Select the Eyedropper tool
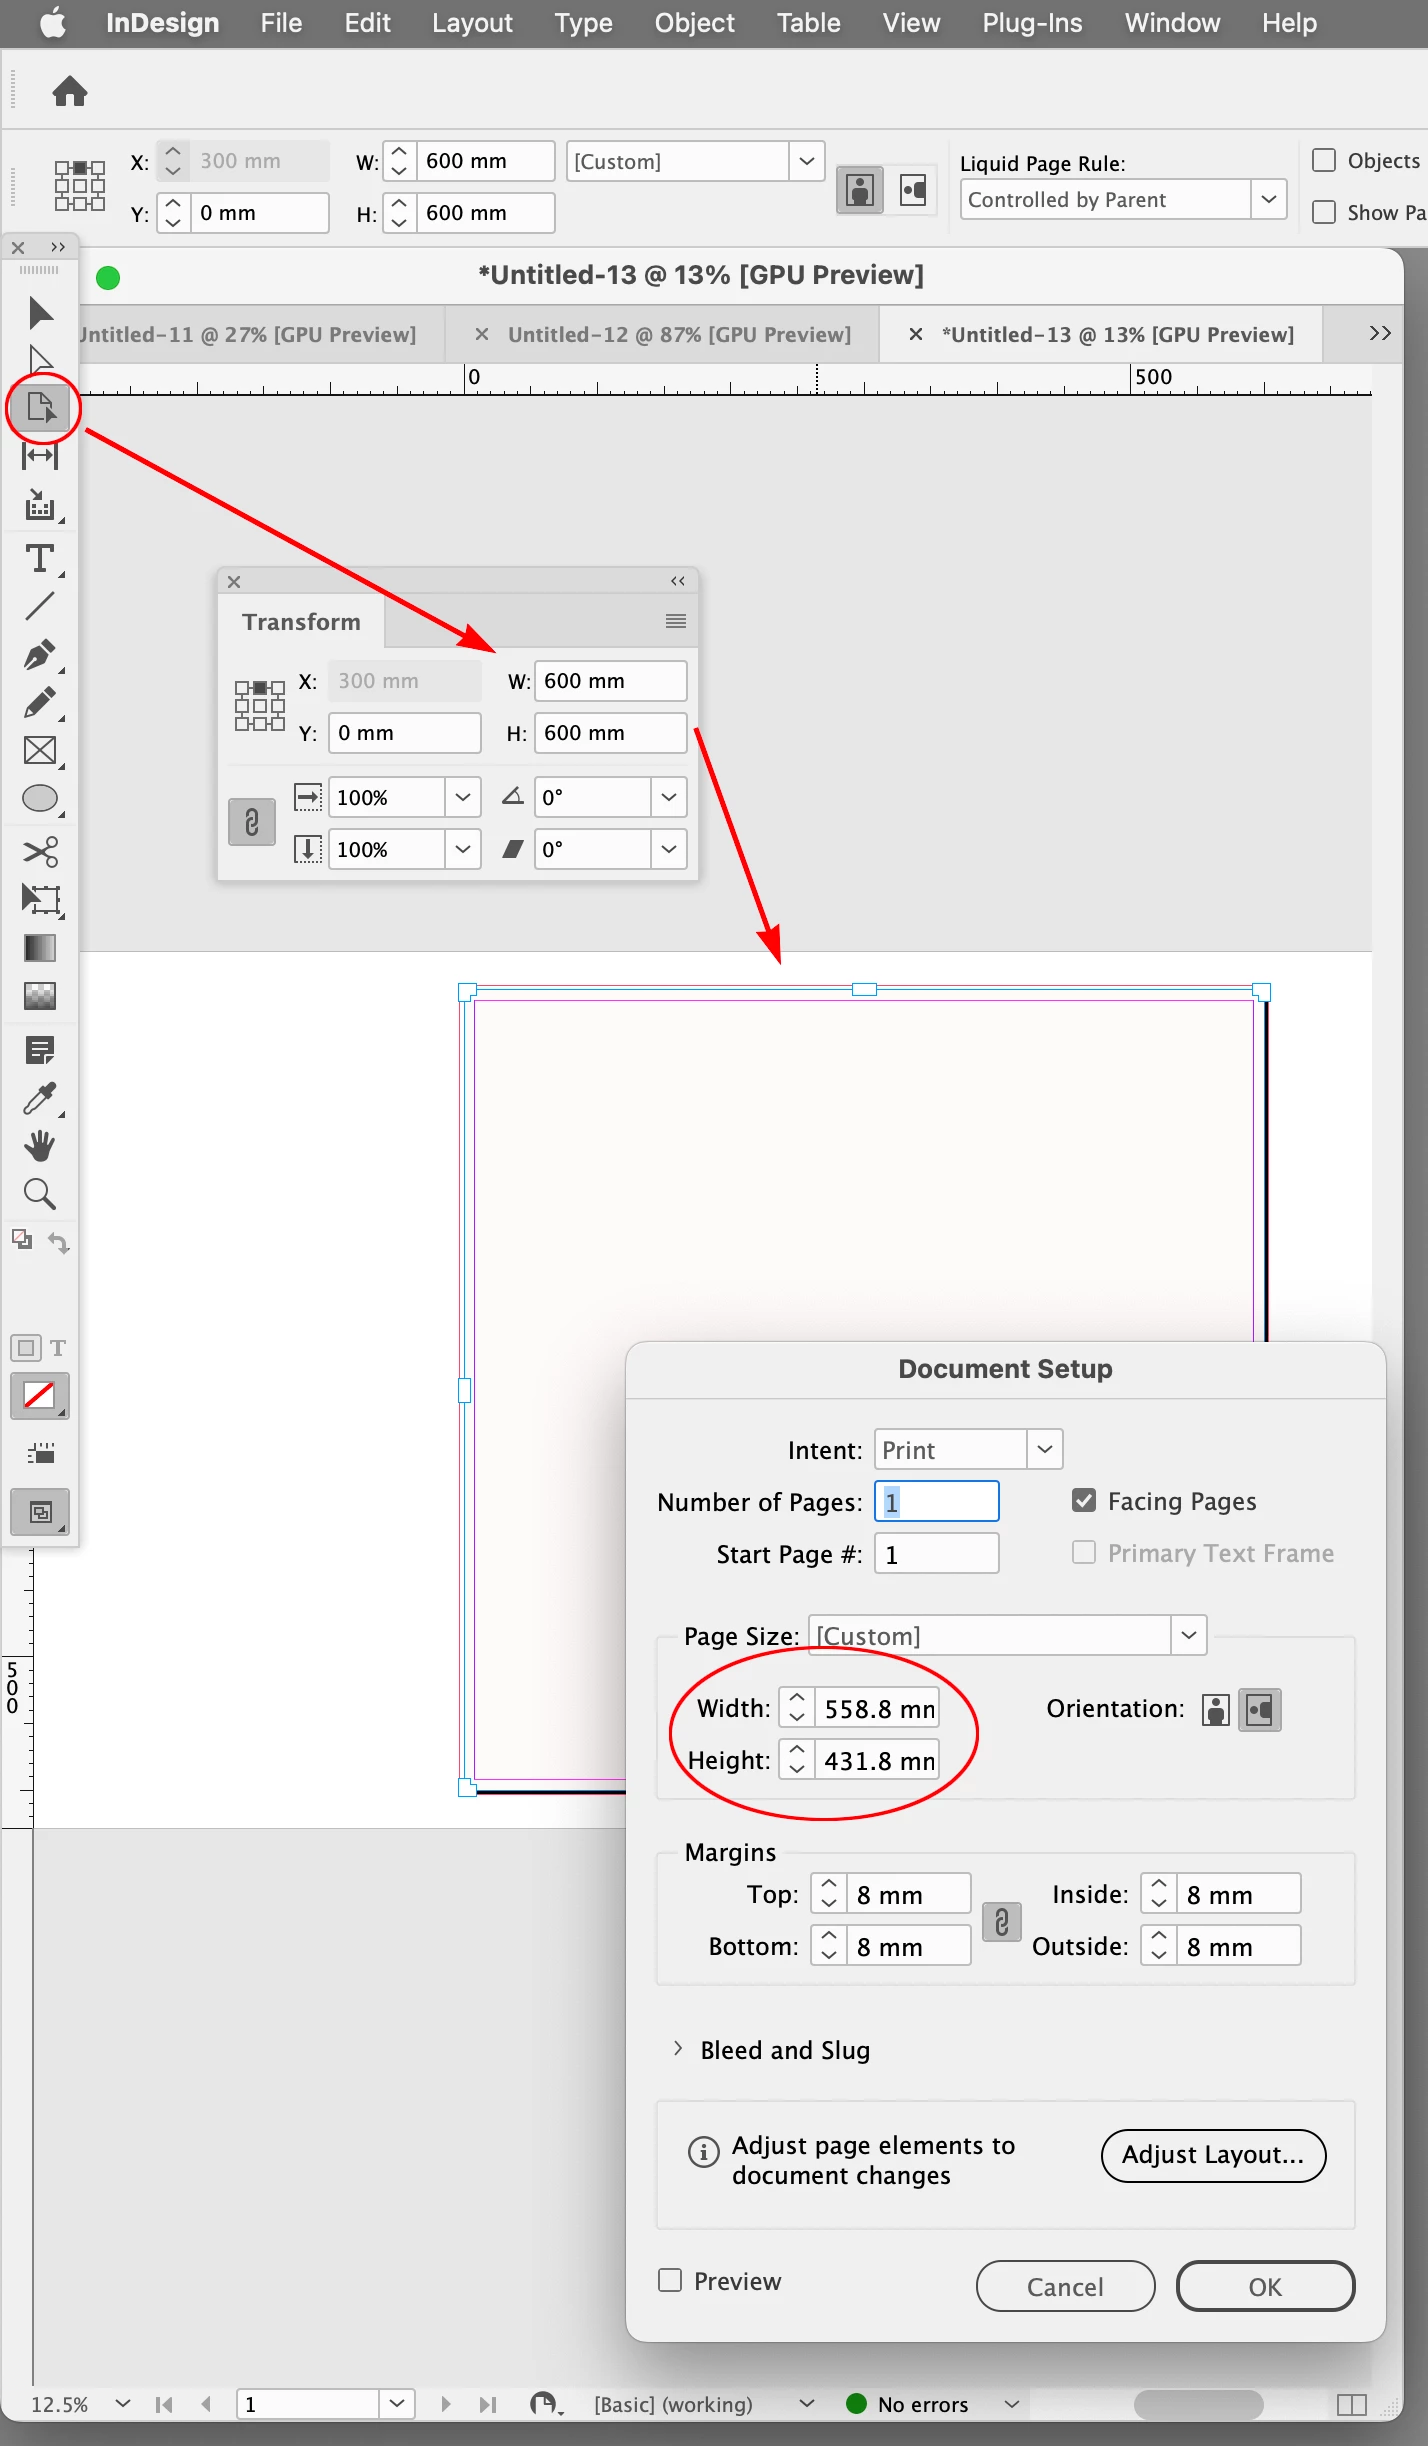The height and width of the screenshot is (2446, 1428). [x=40, y=1098]
